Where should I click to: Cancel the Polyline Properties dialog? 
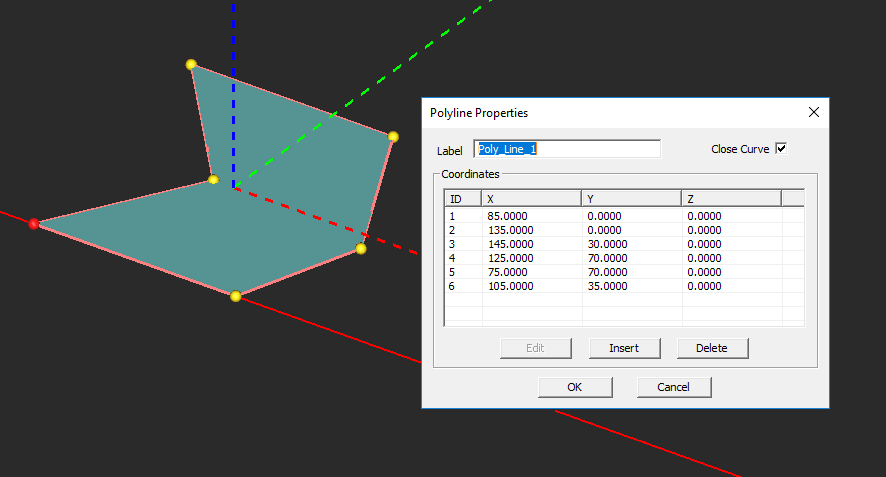673,387
